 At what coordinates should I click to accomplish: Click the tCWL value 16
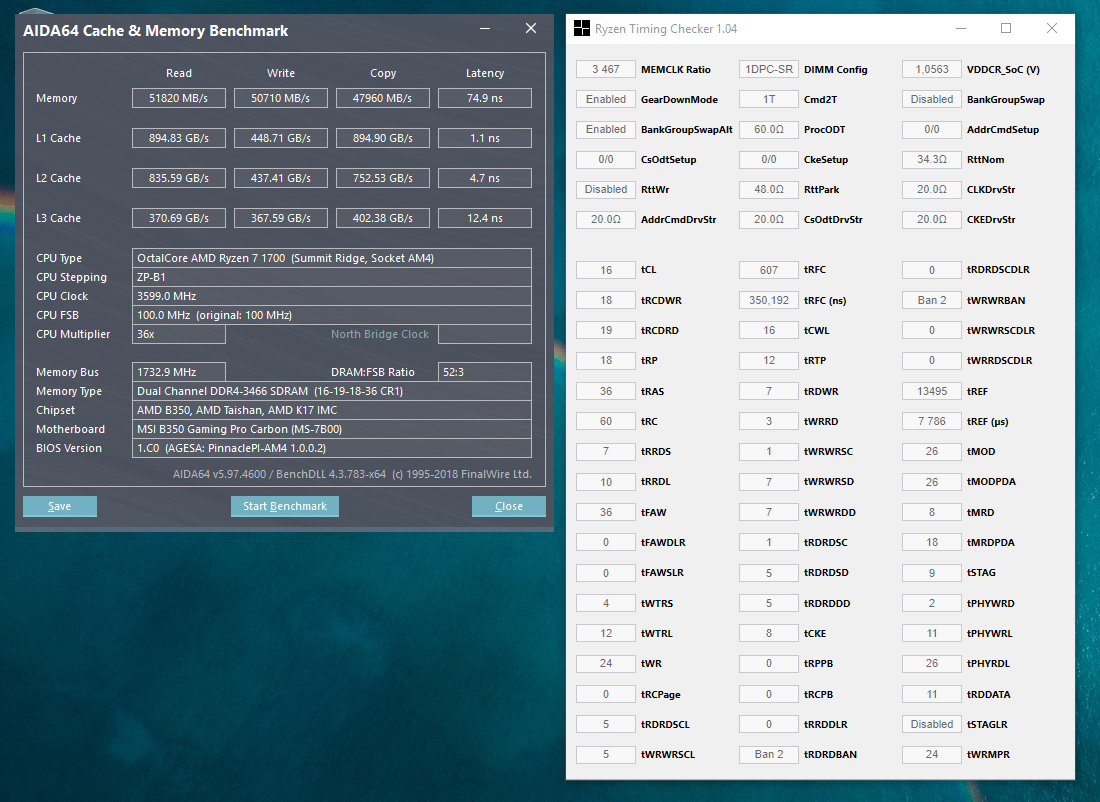tap(768, 330)
